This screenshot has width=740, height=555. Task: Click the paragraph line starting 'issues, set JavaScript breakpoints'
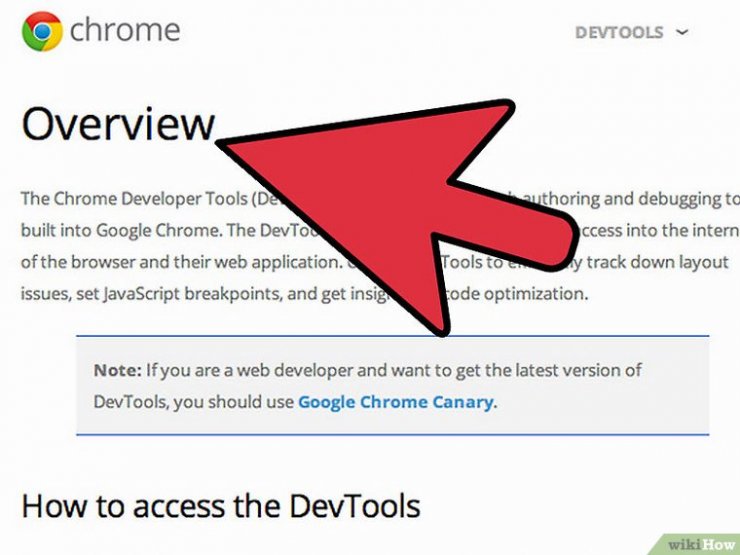click(304, 294)
